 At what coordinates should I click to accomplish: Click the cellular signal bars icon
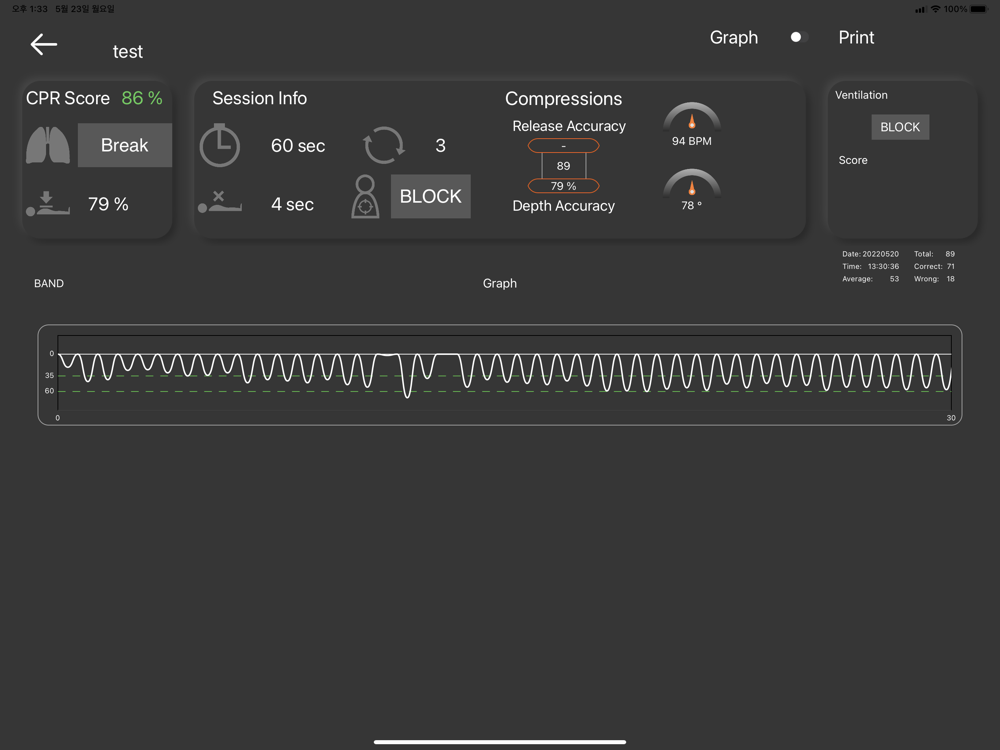coord(920,10)
